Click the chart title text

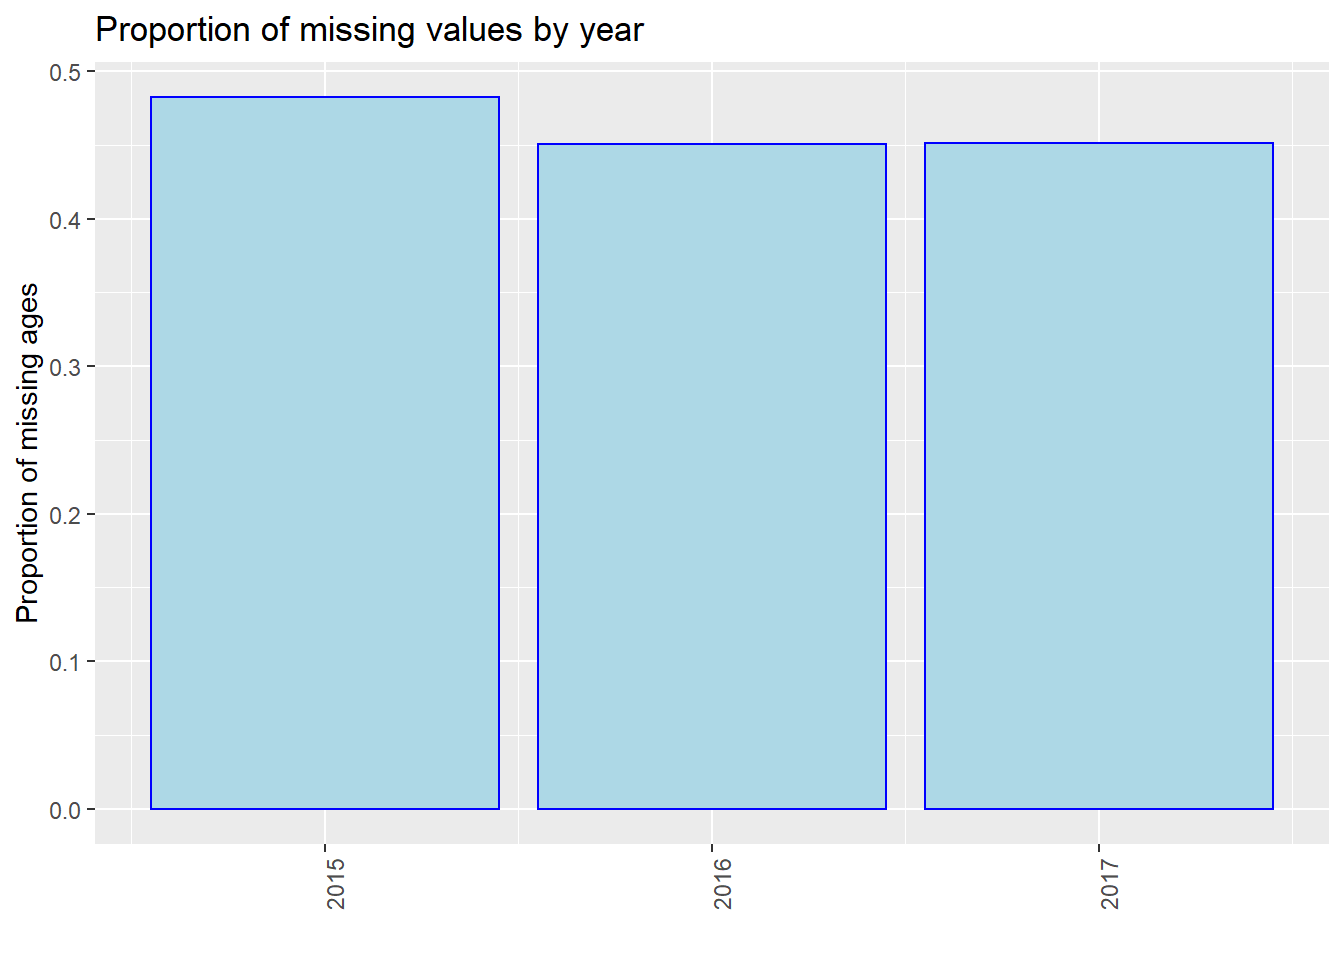[369, 30]
